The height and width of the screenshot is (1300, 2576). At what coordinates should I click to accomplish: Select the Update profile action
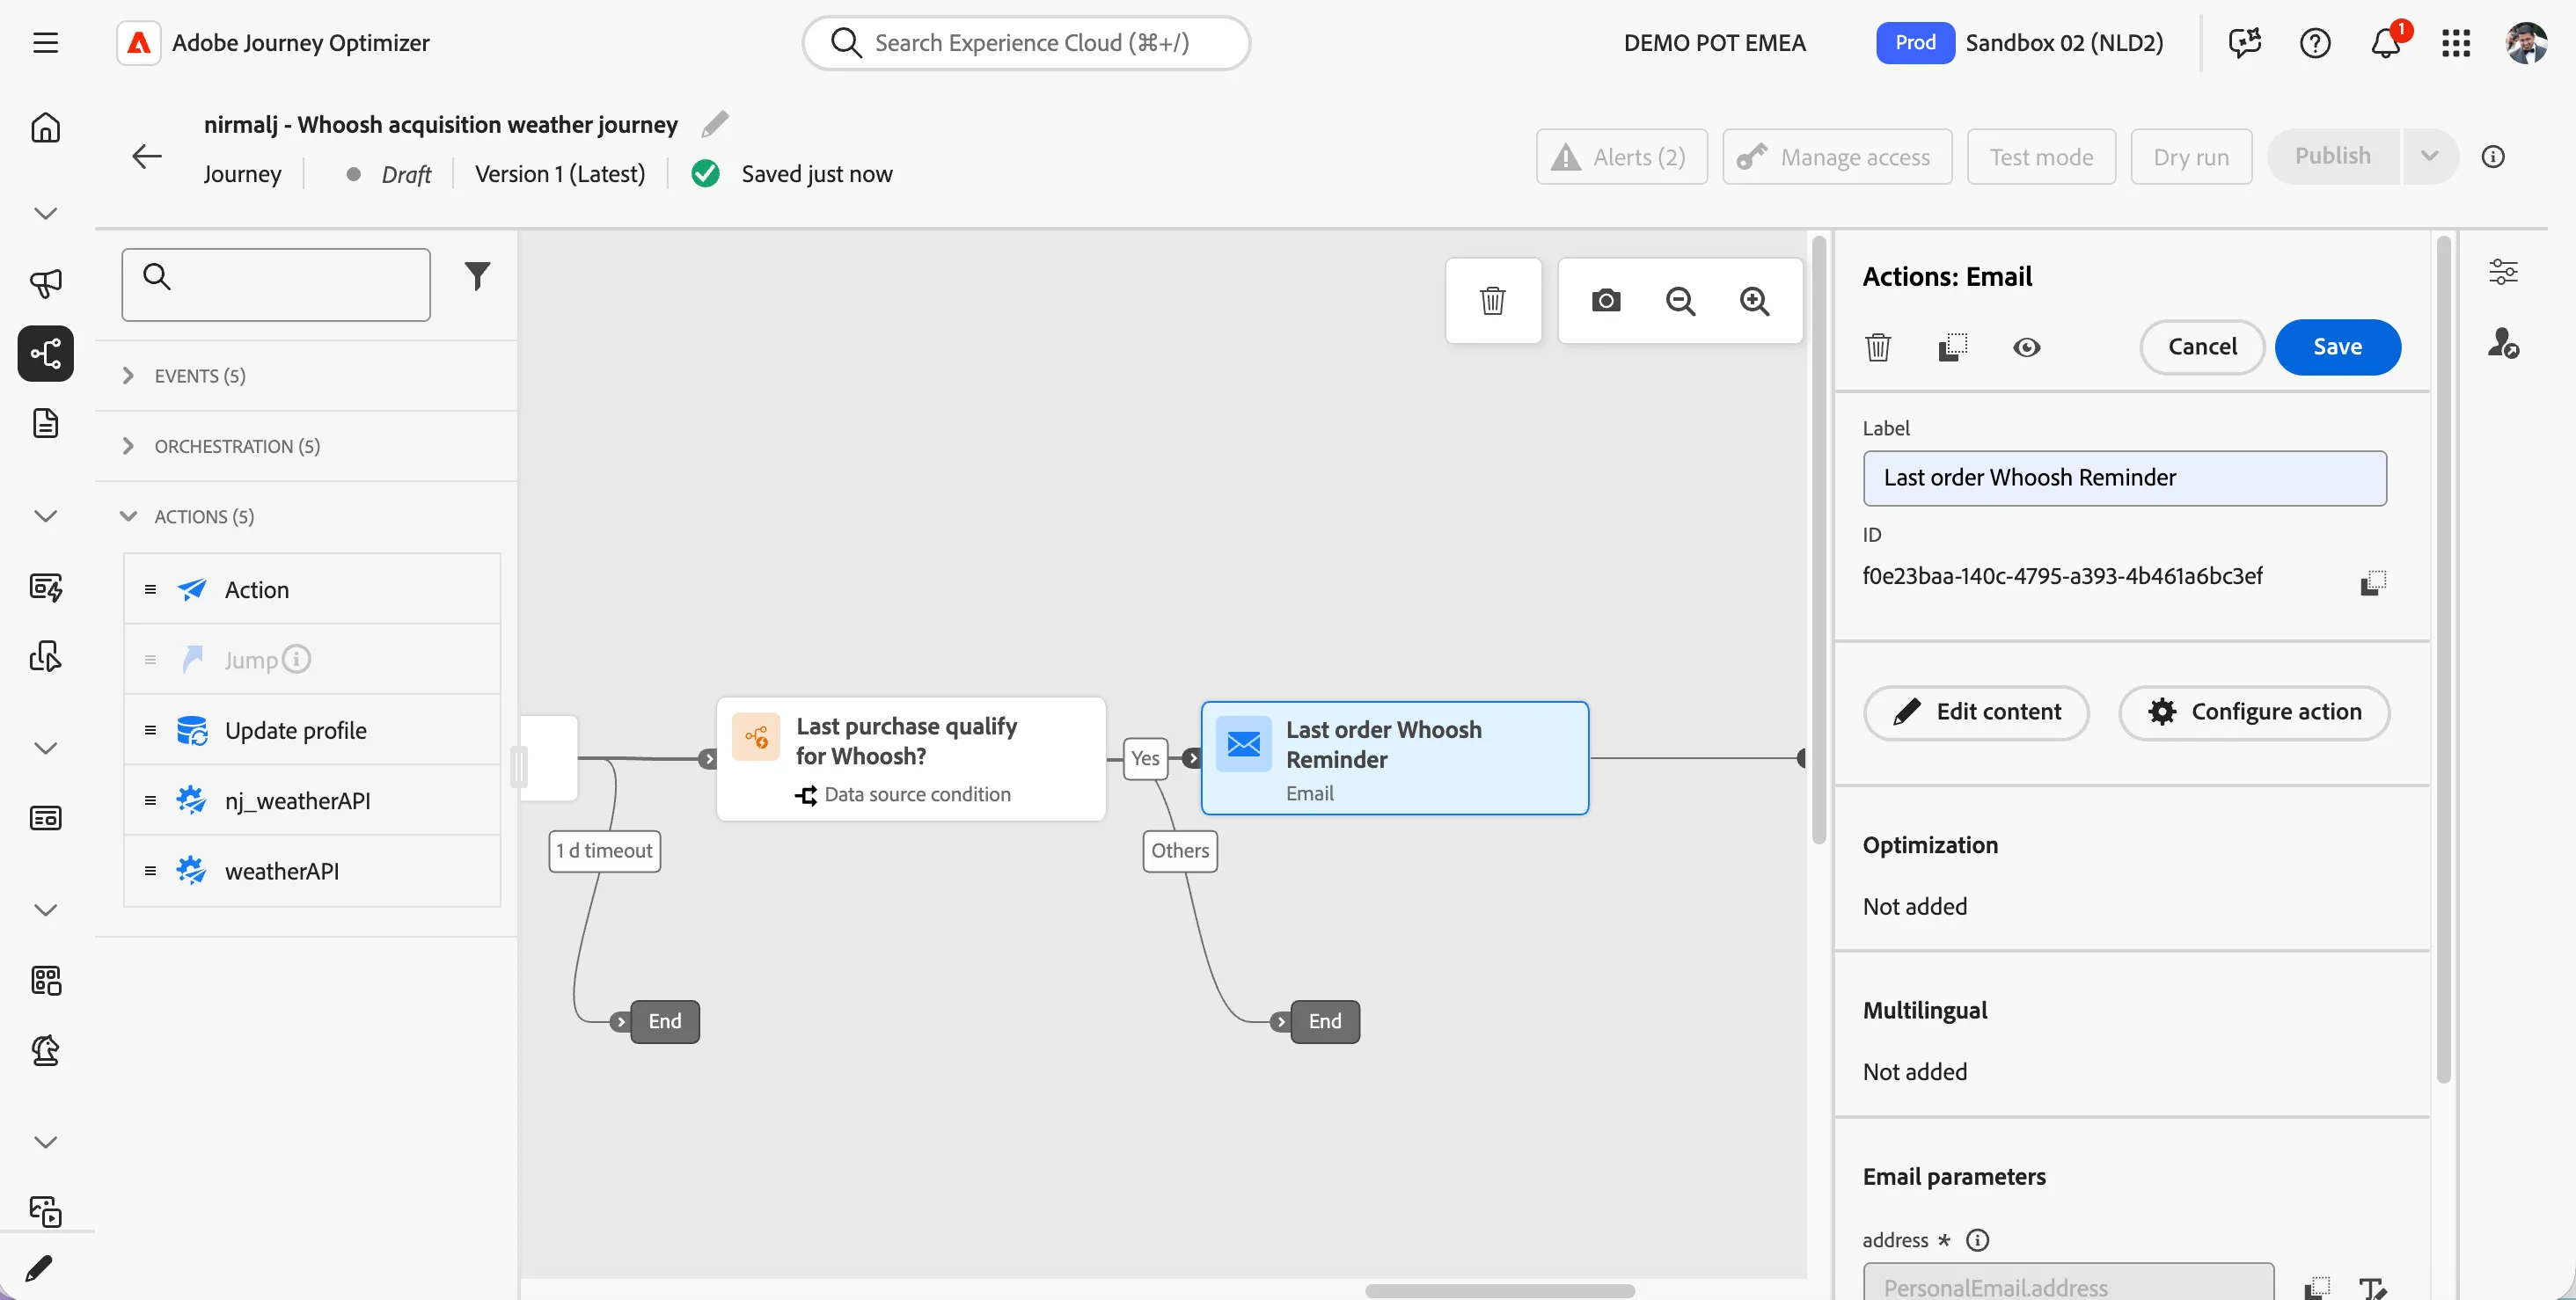(312, 730)
